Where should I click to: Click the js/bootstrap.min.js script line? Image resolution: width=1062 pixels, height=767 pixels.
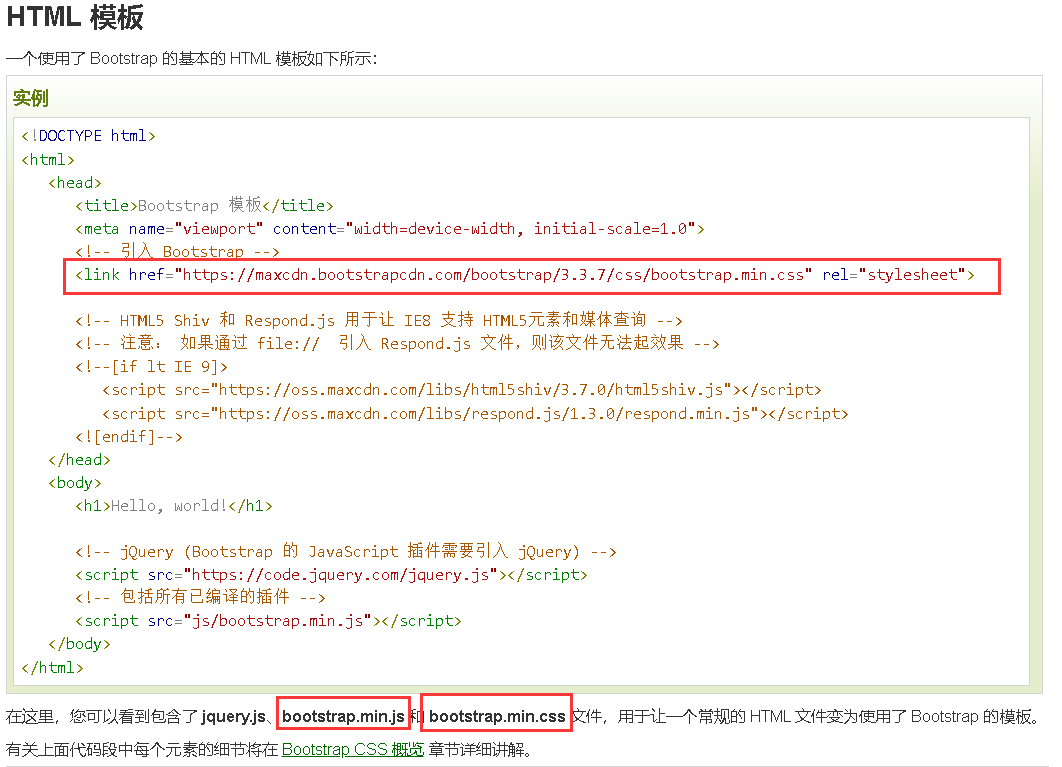(x=268, y=621)
